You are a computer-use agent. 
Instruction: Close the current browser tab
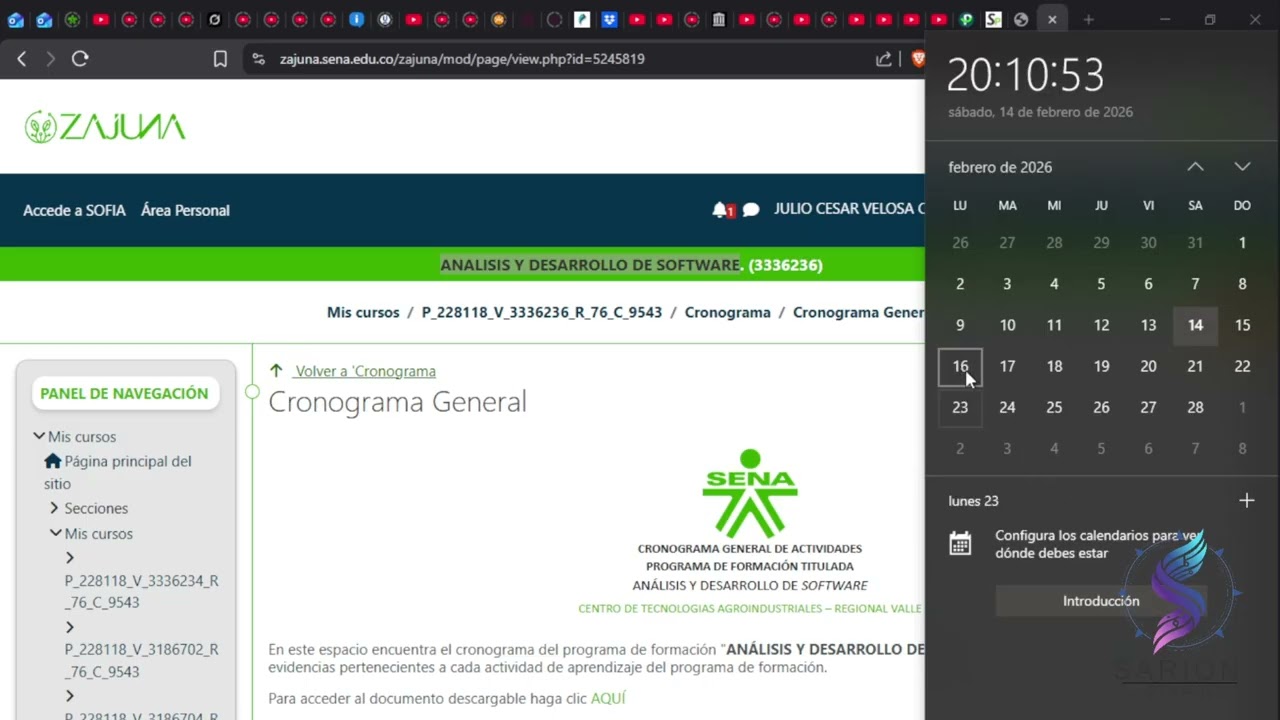point(1052,19)
